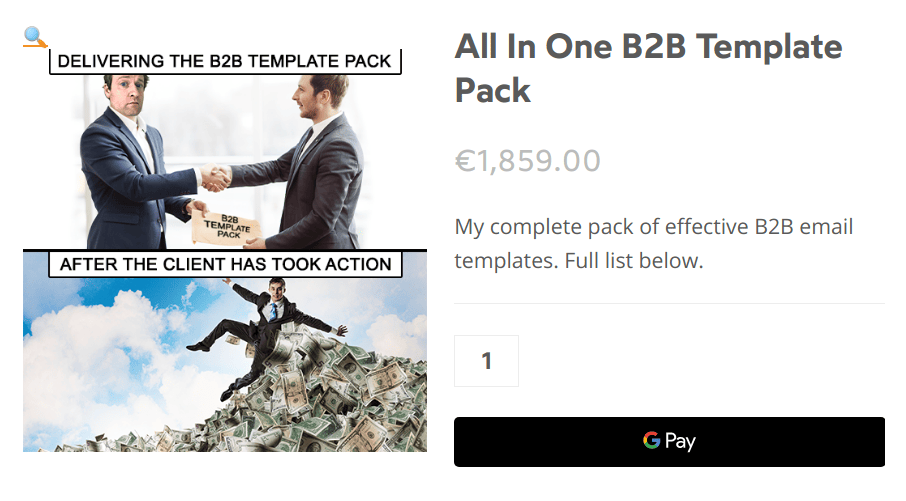This screenshot has width=906, height=501.
Task: Click the magnifier zoom icon on product image
Action: click(x=35, y=37)
